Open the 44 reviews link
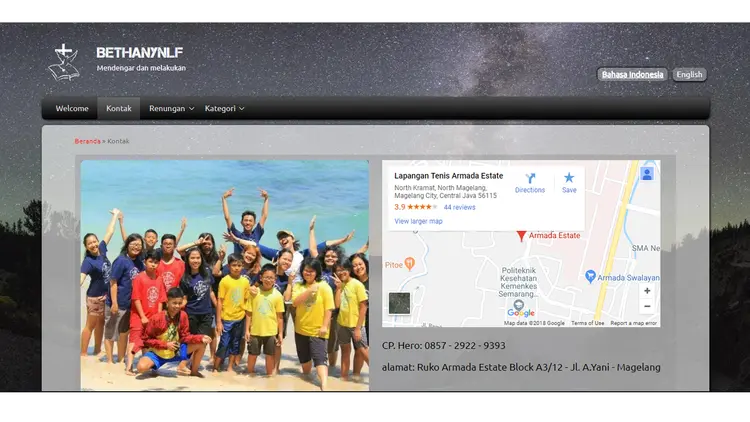Screen dimensions: 750x422 click(459, 207)
